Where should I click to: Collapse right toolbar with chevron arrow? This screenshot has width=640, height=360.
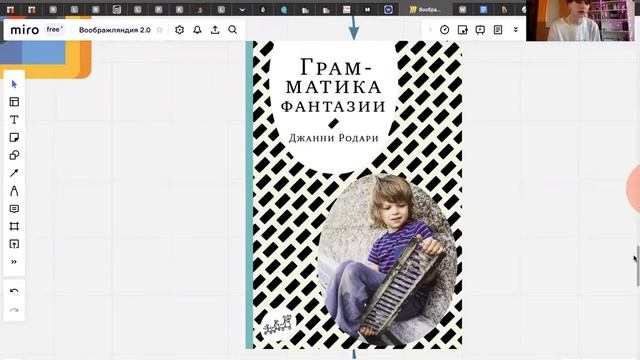430,30
